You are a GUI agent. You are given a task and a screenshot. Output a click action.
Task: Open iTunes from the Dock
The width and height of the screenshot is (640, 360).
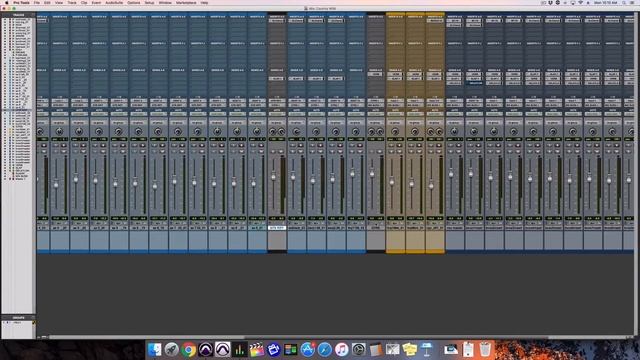(342, 349)
